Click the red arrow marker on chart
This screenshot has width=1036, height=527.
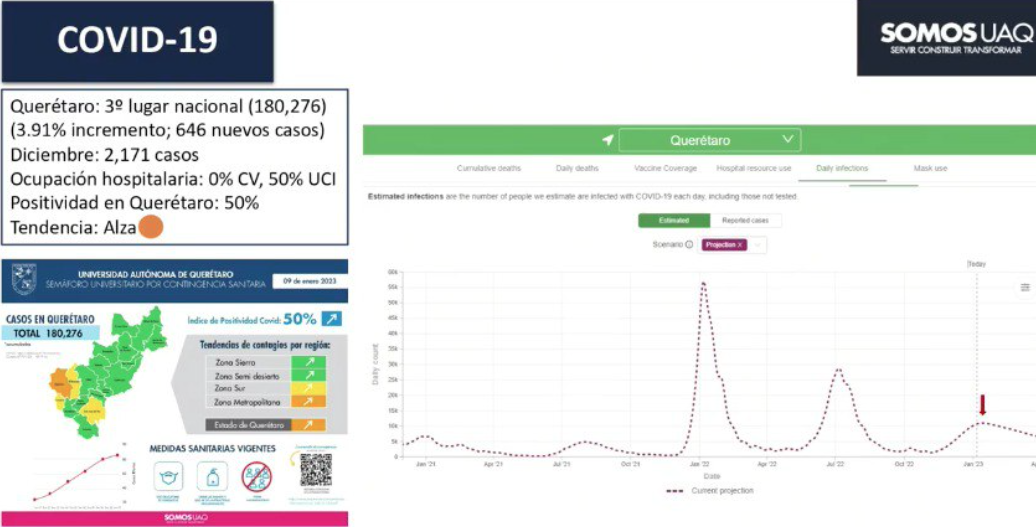(982, 405)
